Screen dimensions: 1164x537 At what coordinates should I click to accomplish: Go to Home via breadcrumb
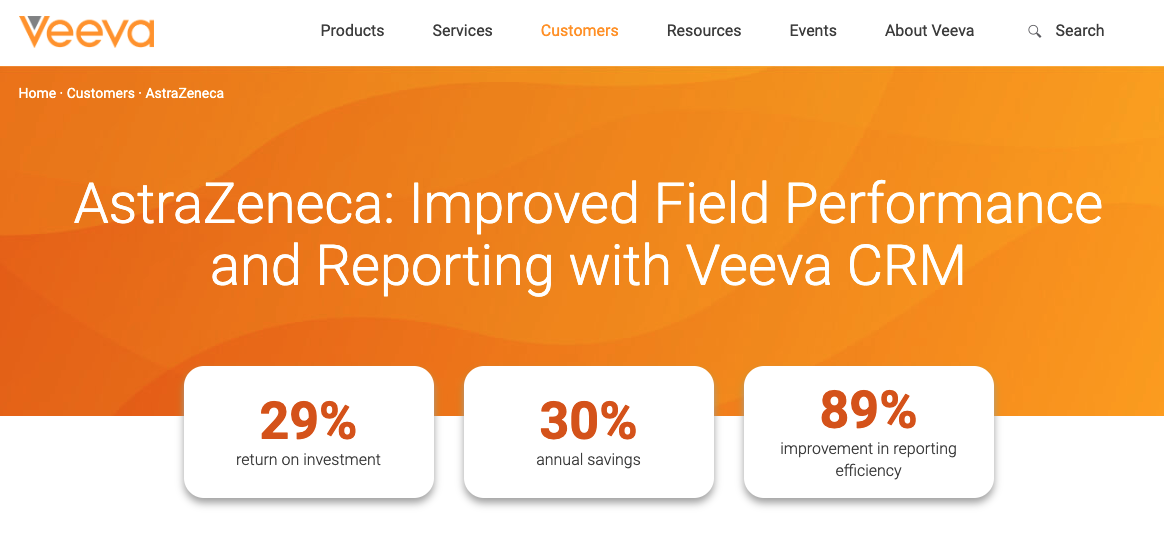(x=37, y=93)
